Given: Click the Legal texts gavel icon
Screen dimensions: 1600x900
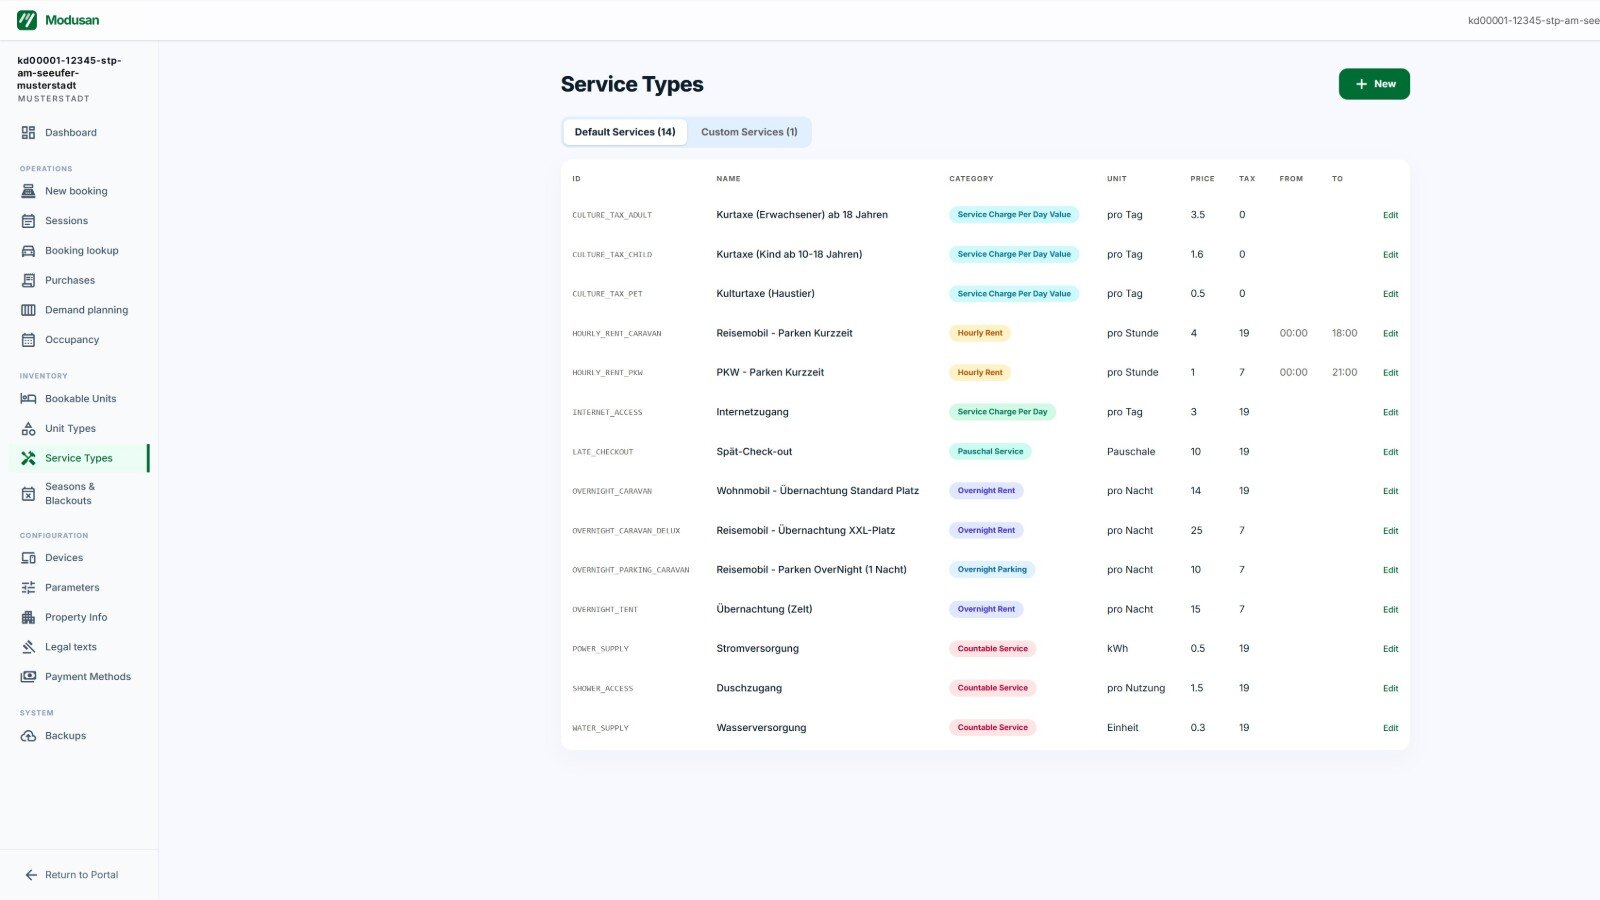Looking at the screenshot, I should 28,647.
